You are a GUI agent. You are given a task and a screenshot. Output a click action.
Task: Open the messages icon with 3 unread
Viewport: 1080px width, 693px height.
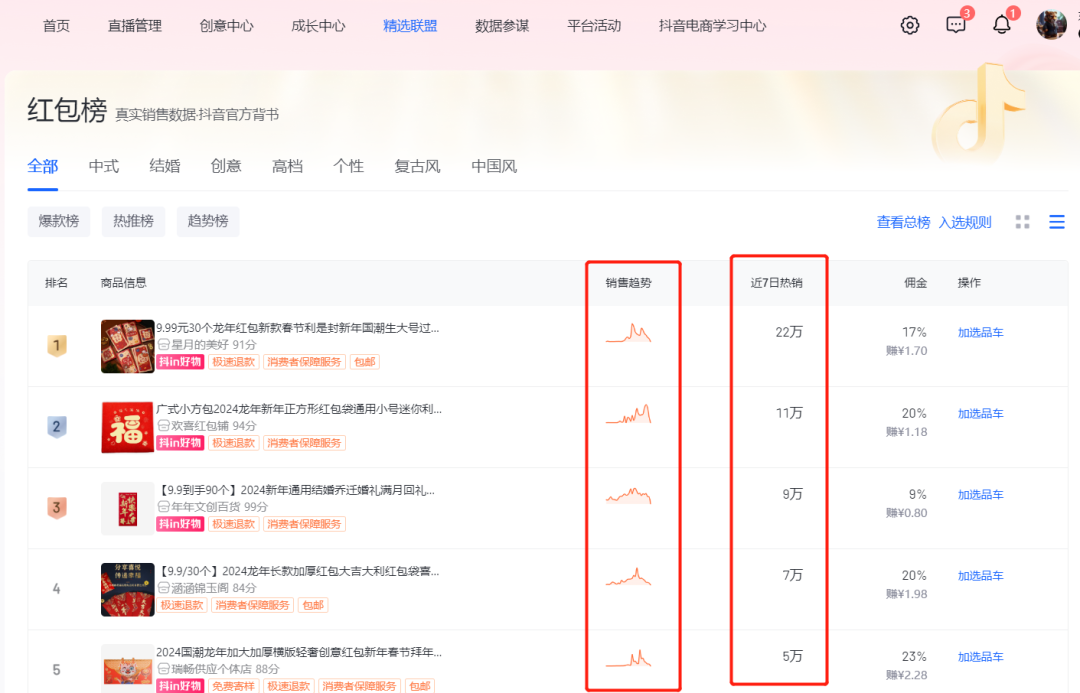[x=955, y=24]
